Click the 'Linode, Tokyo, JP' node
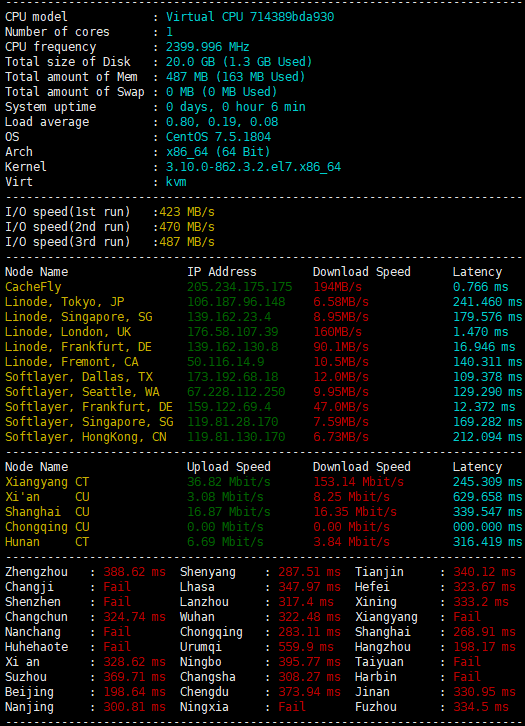This screenshot has height=726, width=525. tap(64, 302)
